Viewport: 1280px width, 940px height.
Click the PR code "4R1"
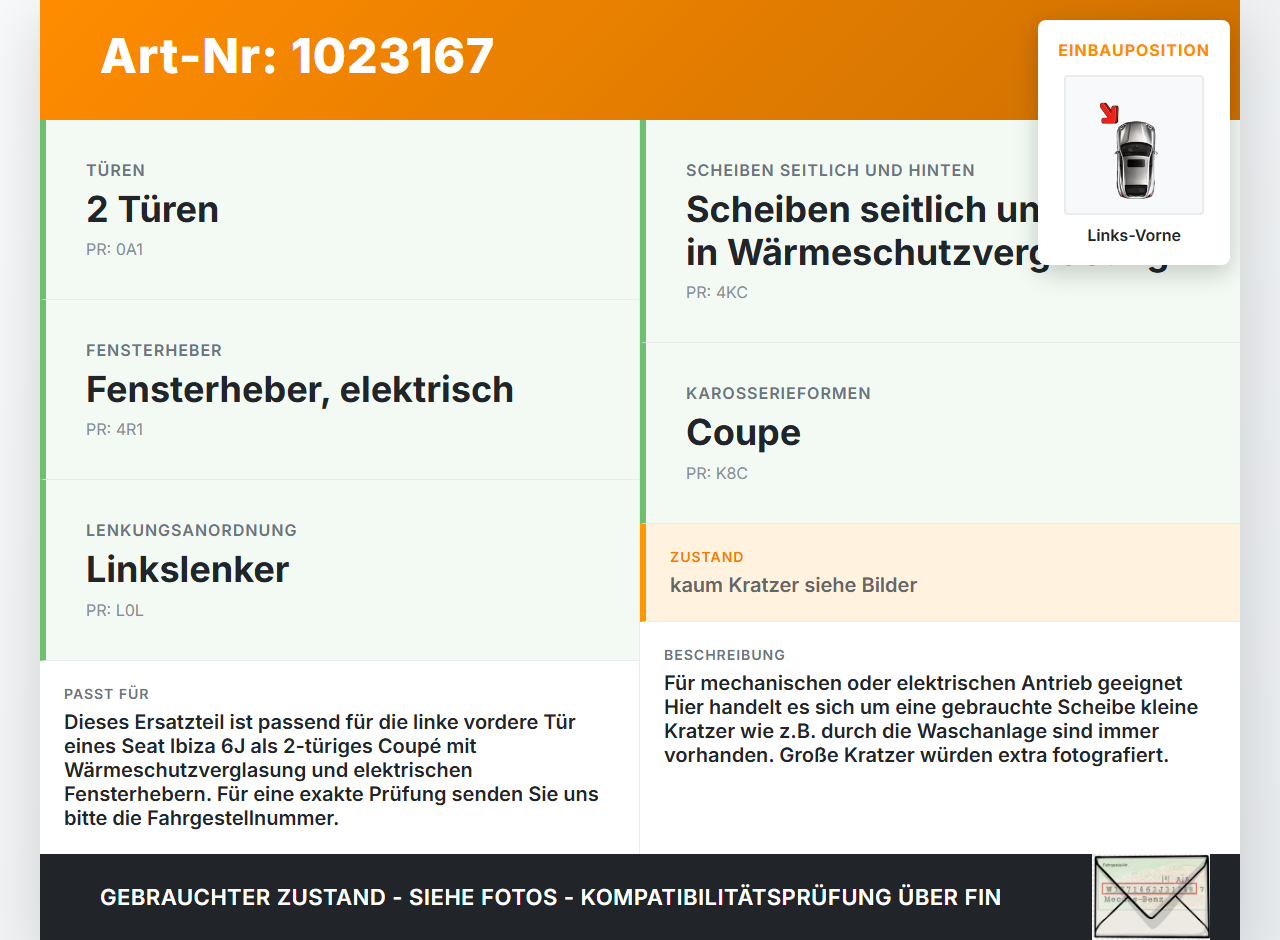pyautogui.click(x=115, y=429)
